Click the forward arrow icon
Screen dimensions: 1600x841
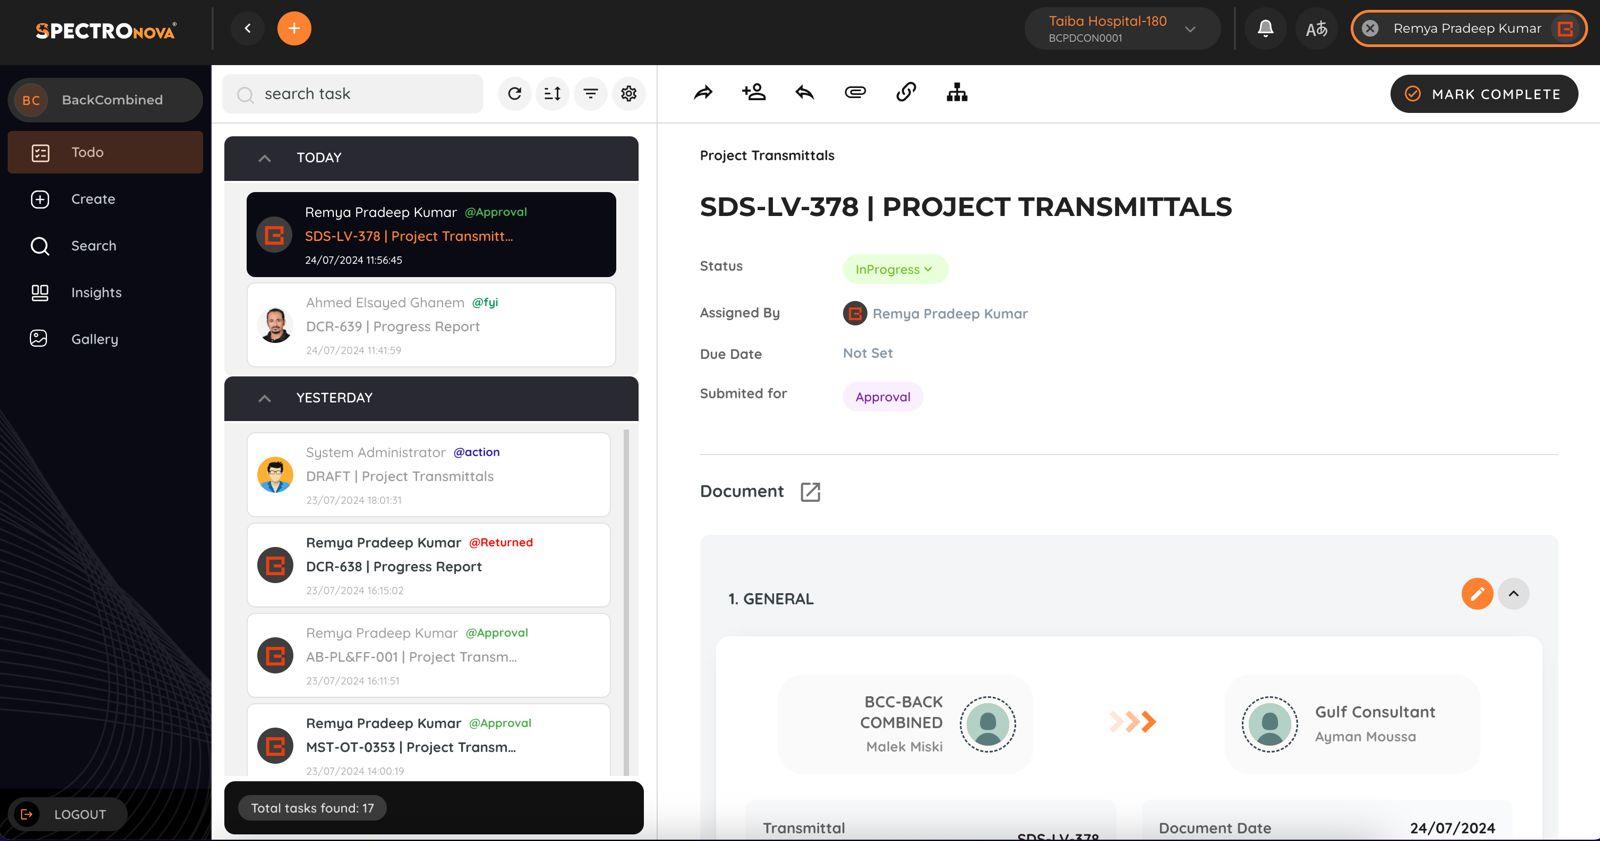tap(703, 93)
